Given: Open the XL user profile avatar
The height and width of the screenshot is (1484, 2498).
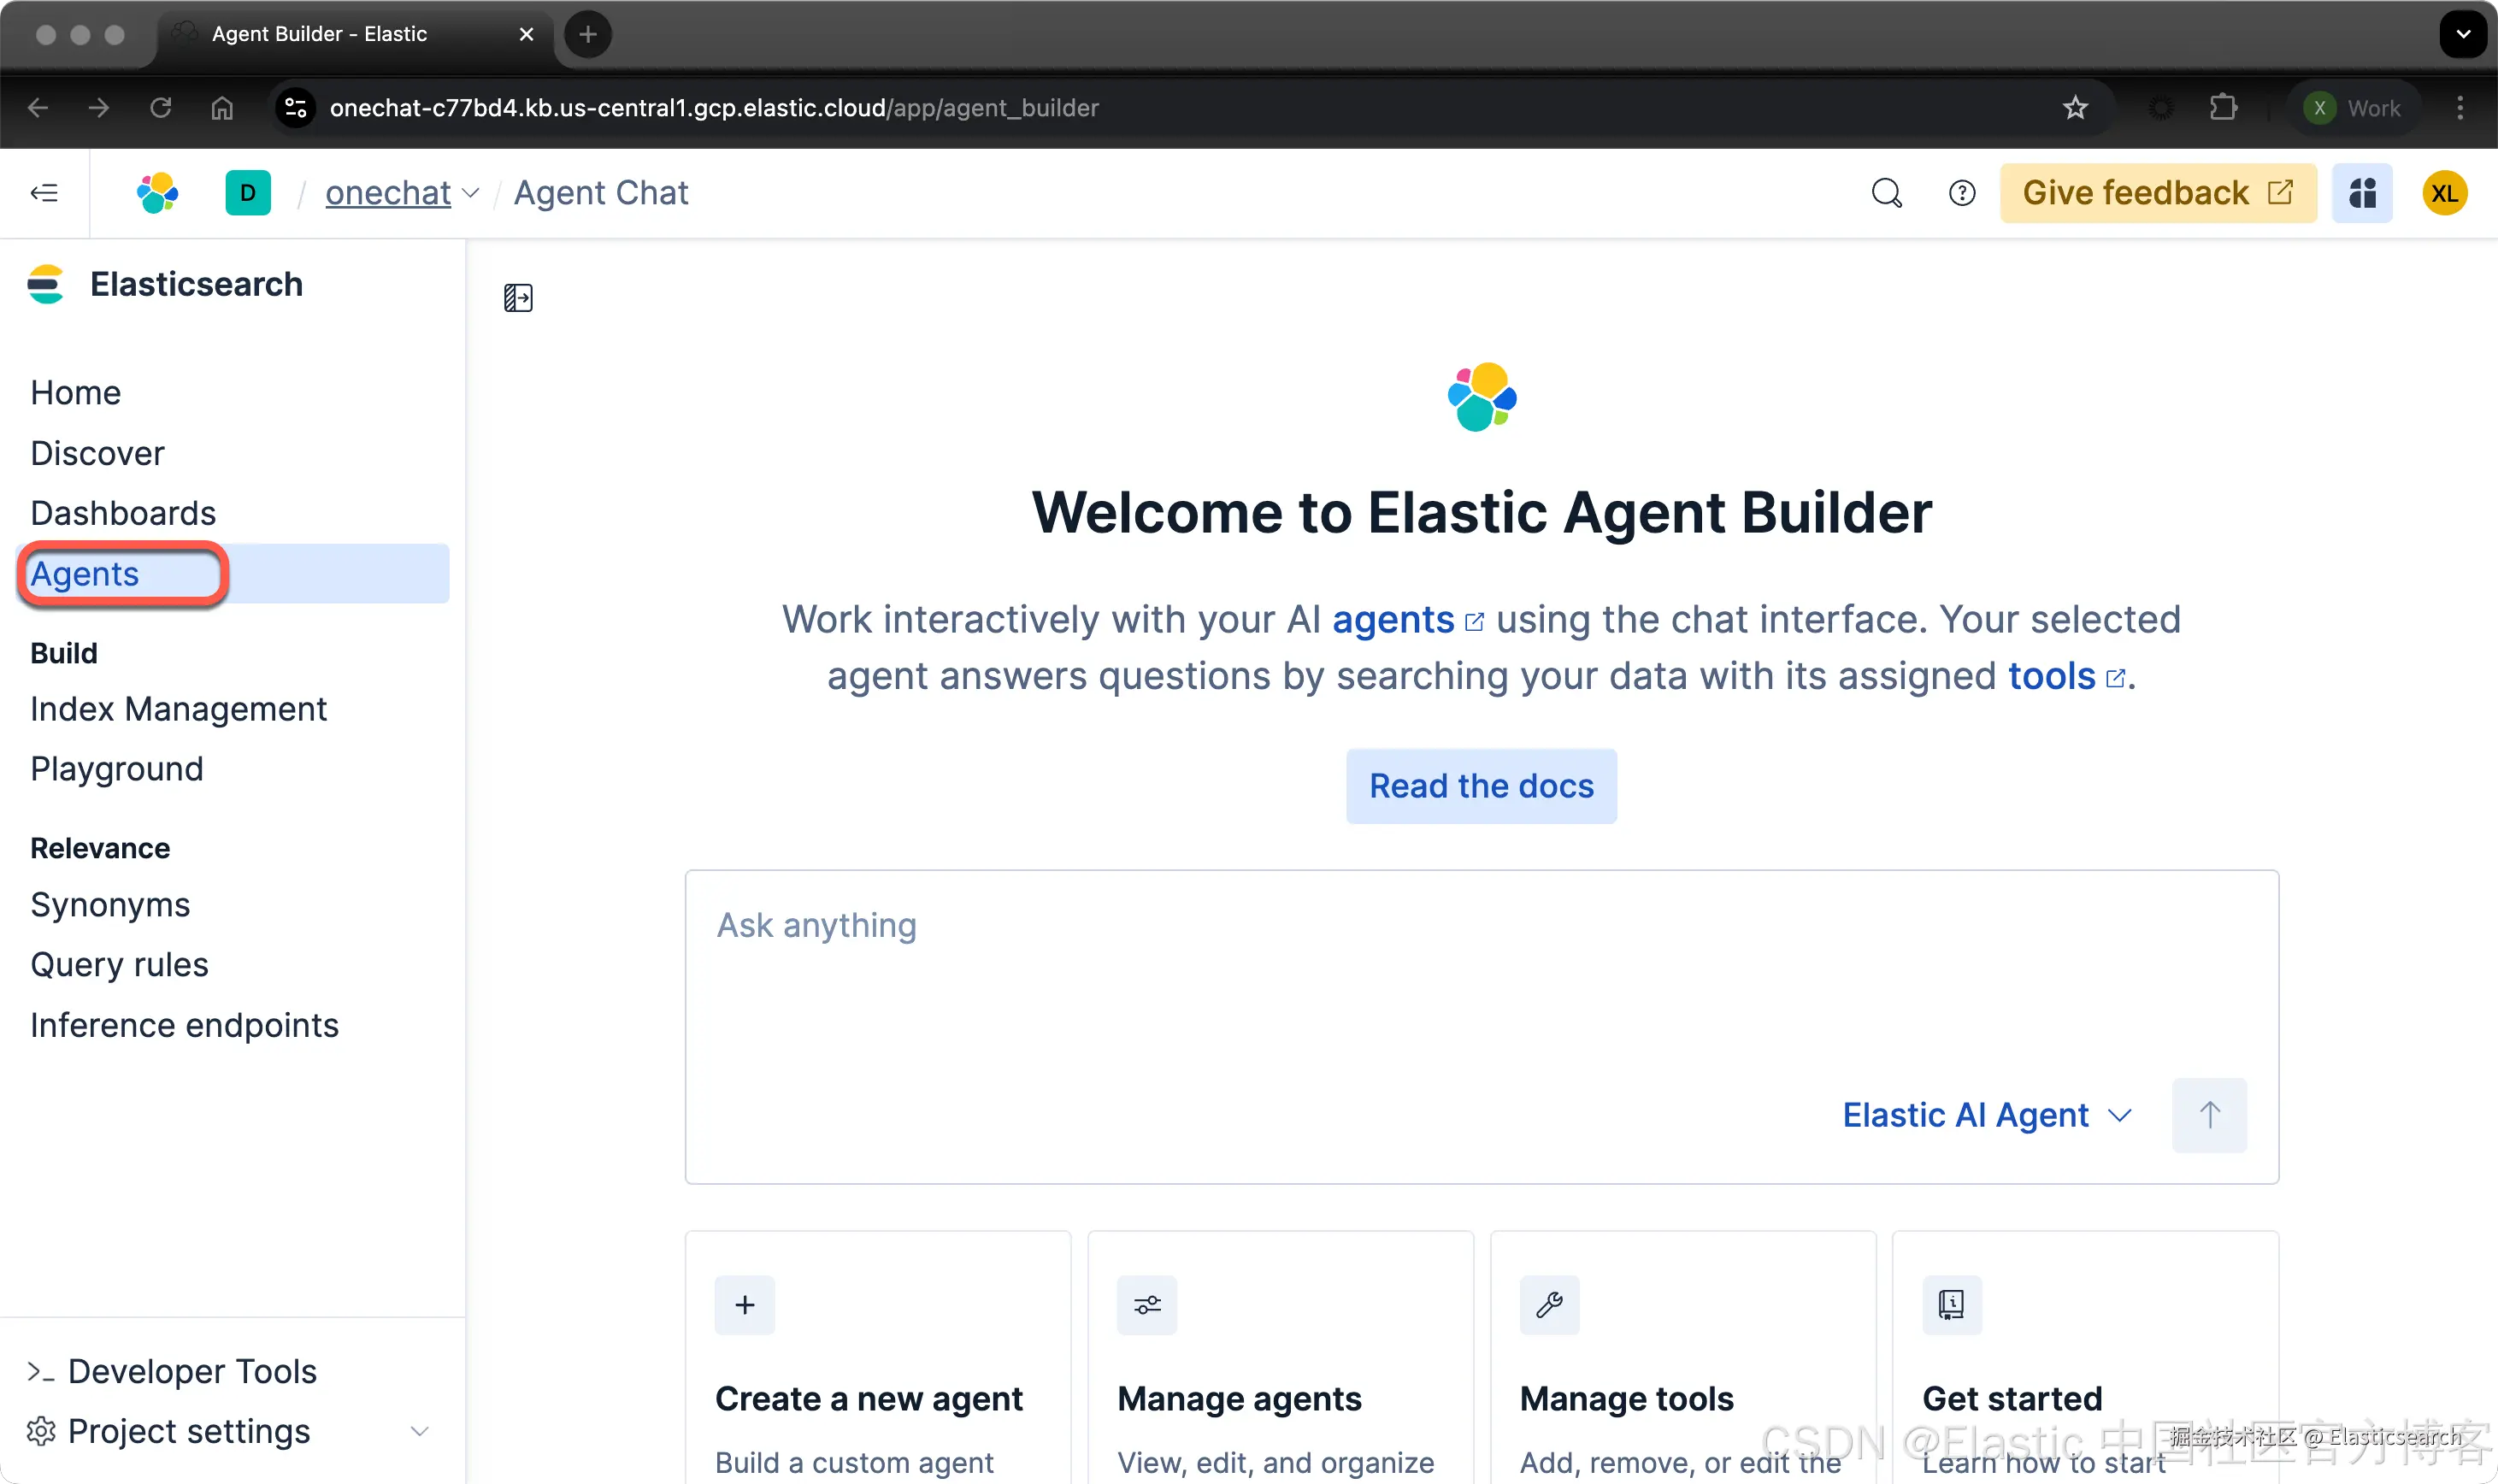Looking at the screenshot, I should click(x=2445, y=193).
